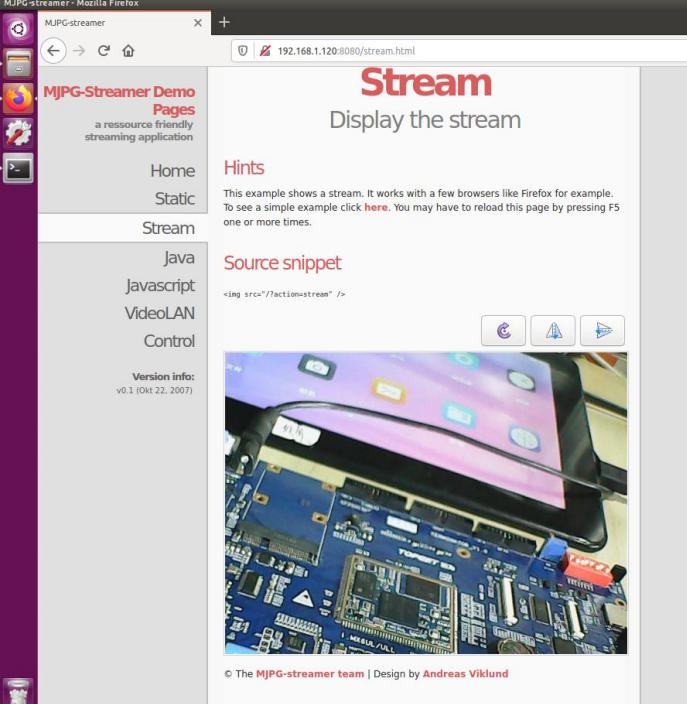
Task: Click the 'Hints' heading
Action: [x=244, y=168]
